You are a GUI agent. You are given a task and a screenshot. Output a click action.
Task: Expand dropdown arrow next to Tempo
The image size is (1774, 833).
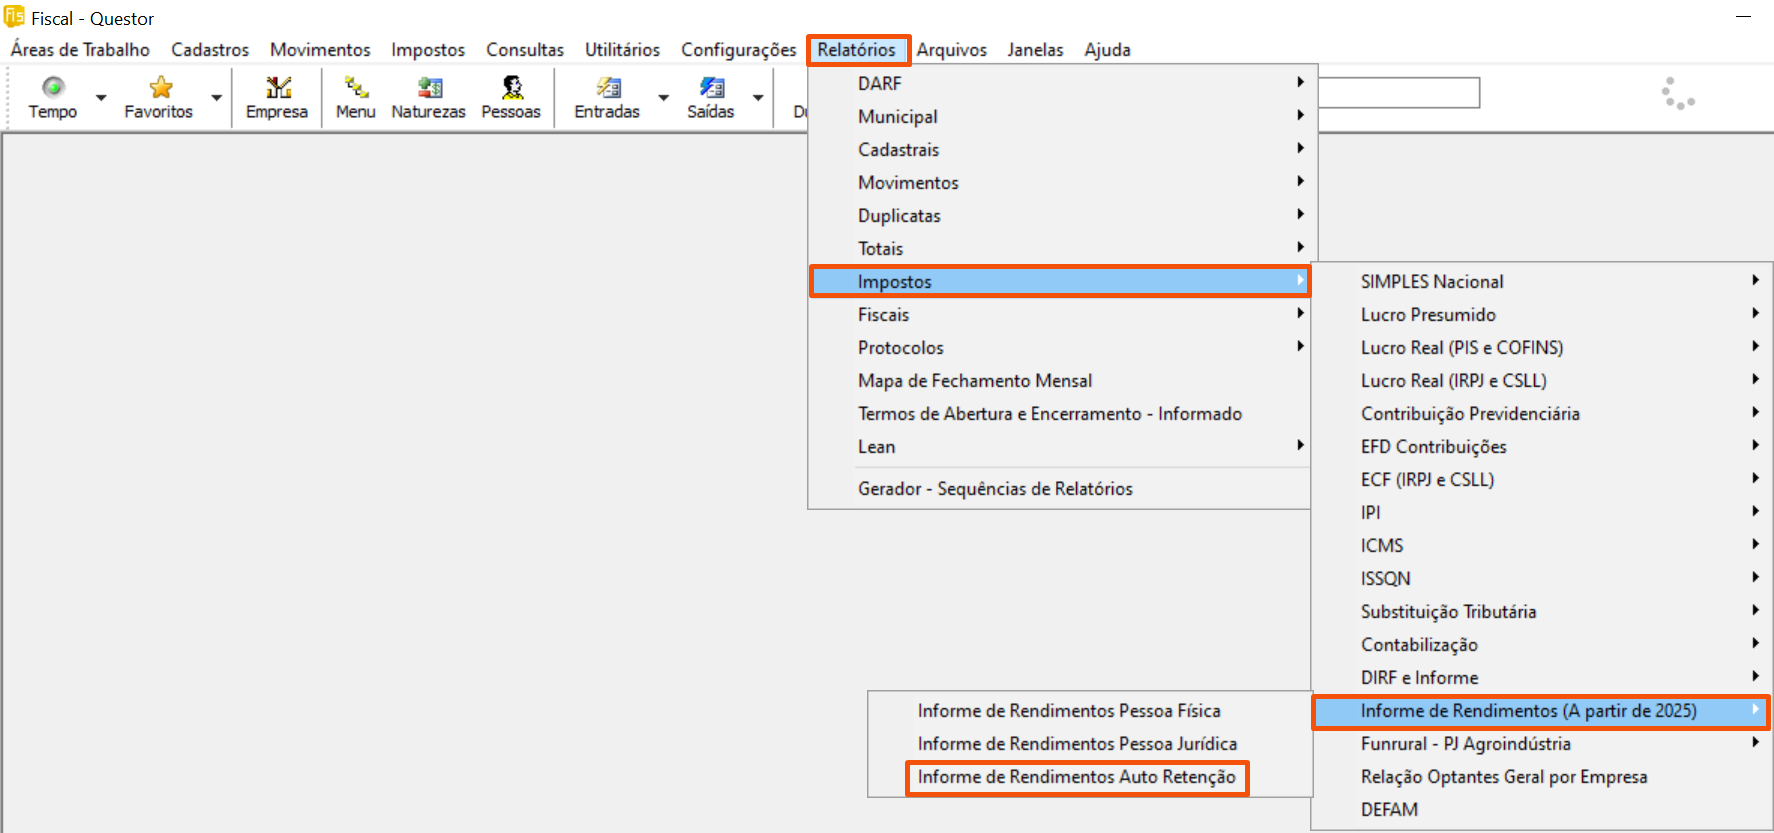click(101, 98)
